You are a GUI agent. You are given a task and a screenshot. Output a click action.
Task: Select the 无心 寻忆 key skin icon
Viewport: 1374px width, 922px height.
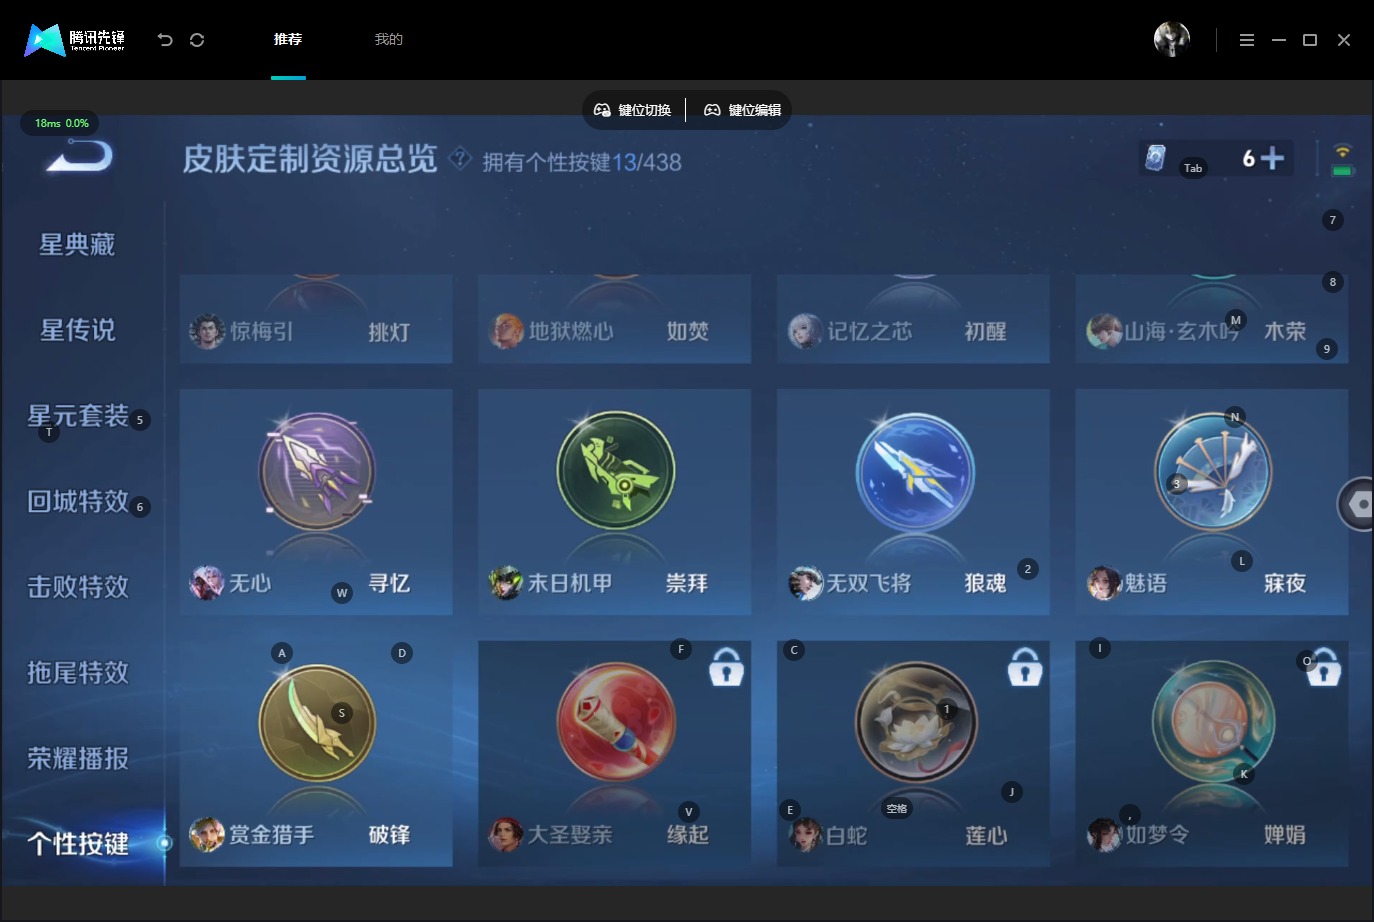(316, 471)
